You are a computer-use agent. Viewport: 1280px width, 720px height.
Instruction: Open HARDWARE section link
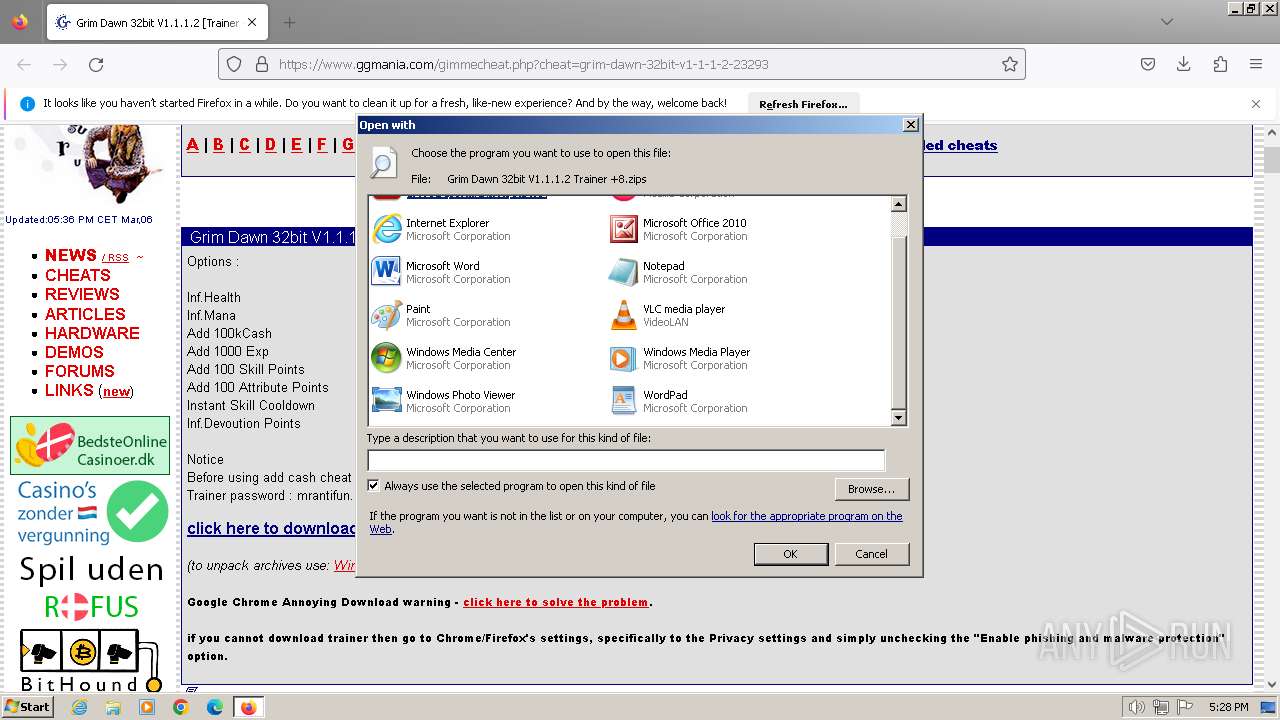click(x=92, y=333)
